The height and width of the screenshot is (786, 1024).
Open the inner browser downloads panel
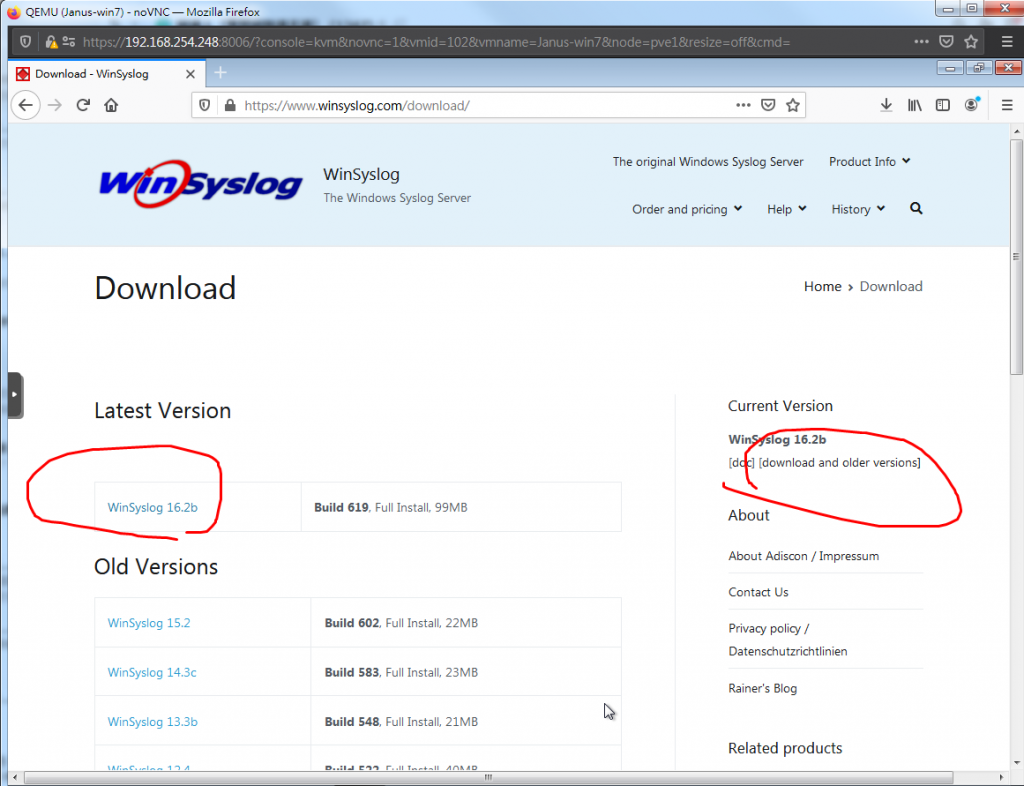point(886,105)
